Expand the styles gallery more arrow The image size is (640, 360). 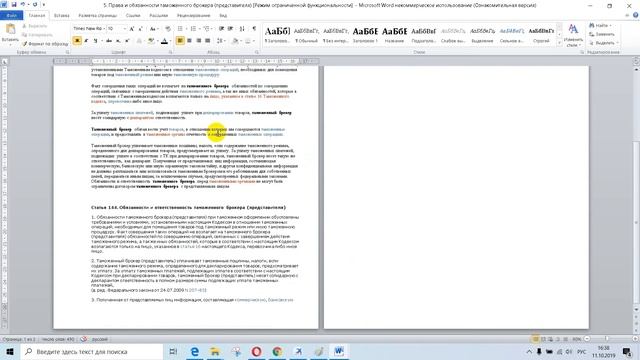tap(559, 43)
